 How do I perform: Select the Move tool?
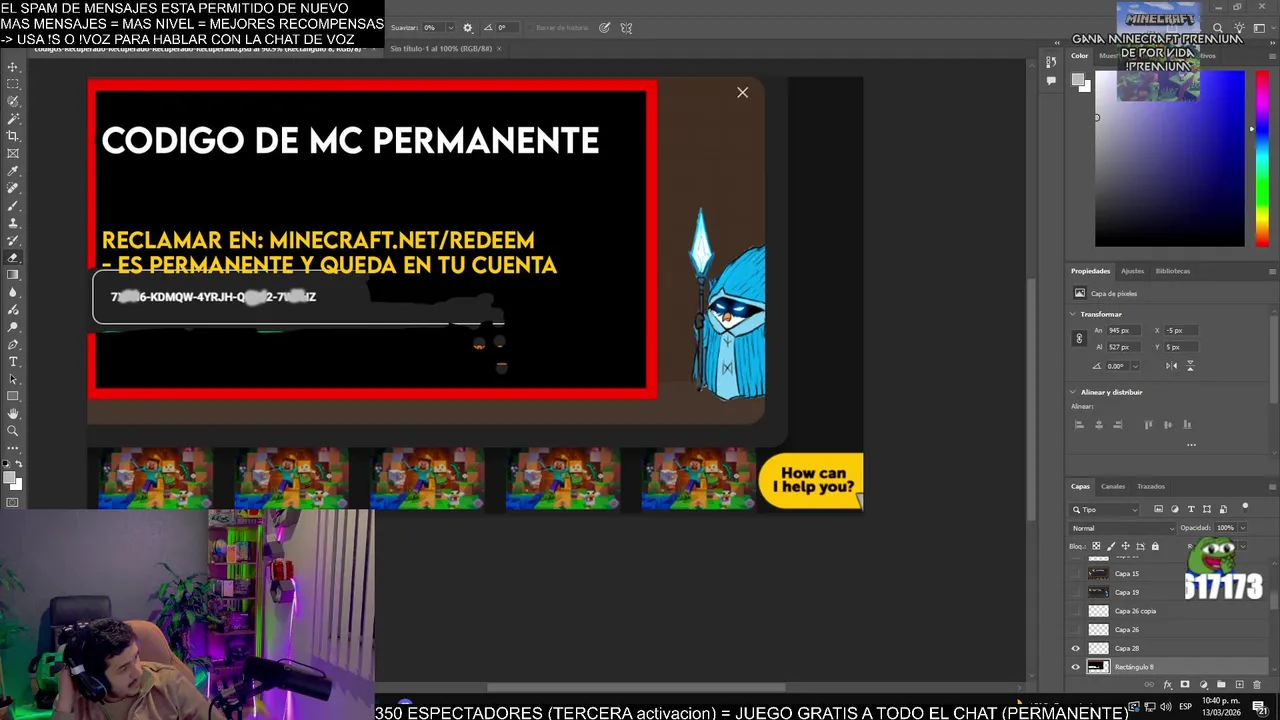13,67
